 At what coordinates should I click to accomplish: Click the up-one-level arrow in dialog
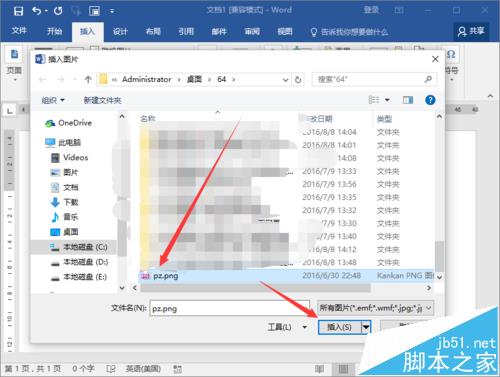[88, 79]
